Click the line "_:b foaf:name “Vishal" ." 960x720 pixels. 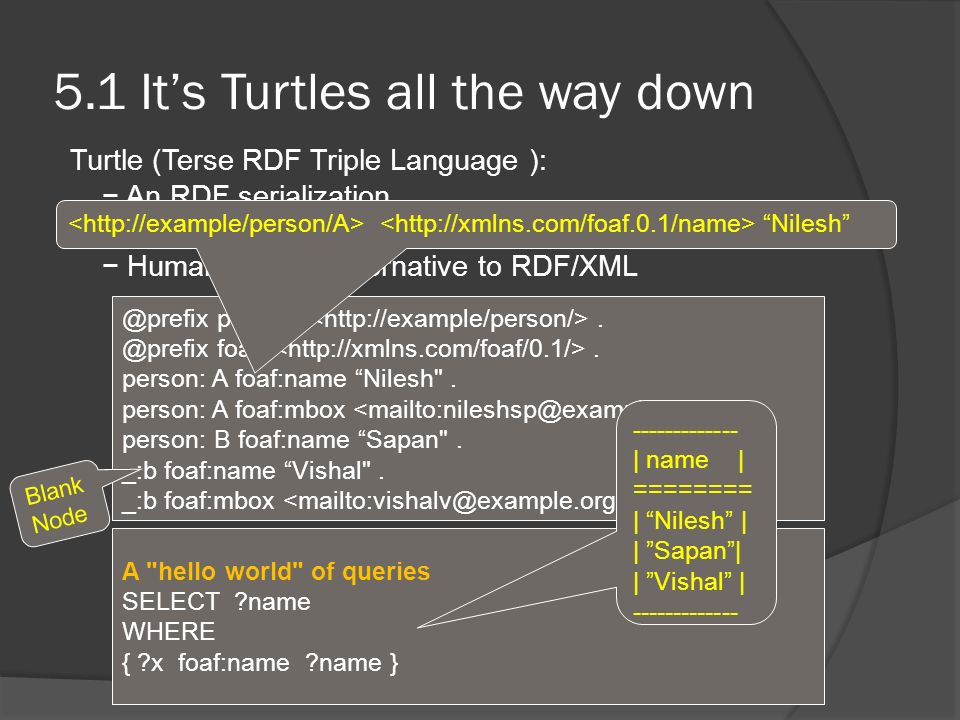coord(253,471)
